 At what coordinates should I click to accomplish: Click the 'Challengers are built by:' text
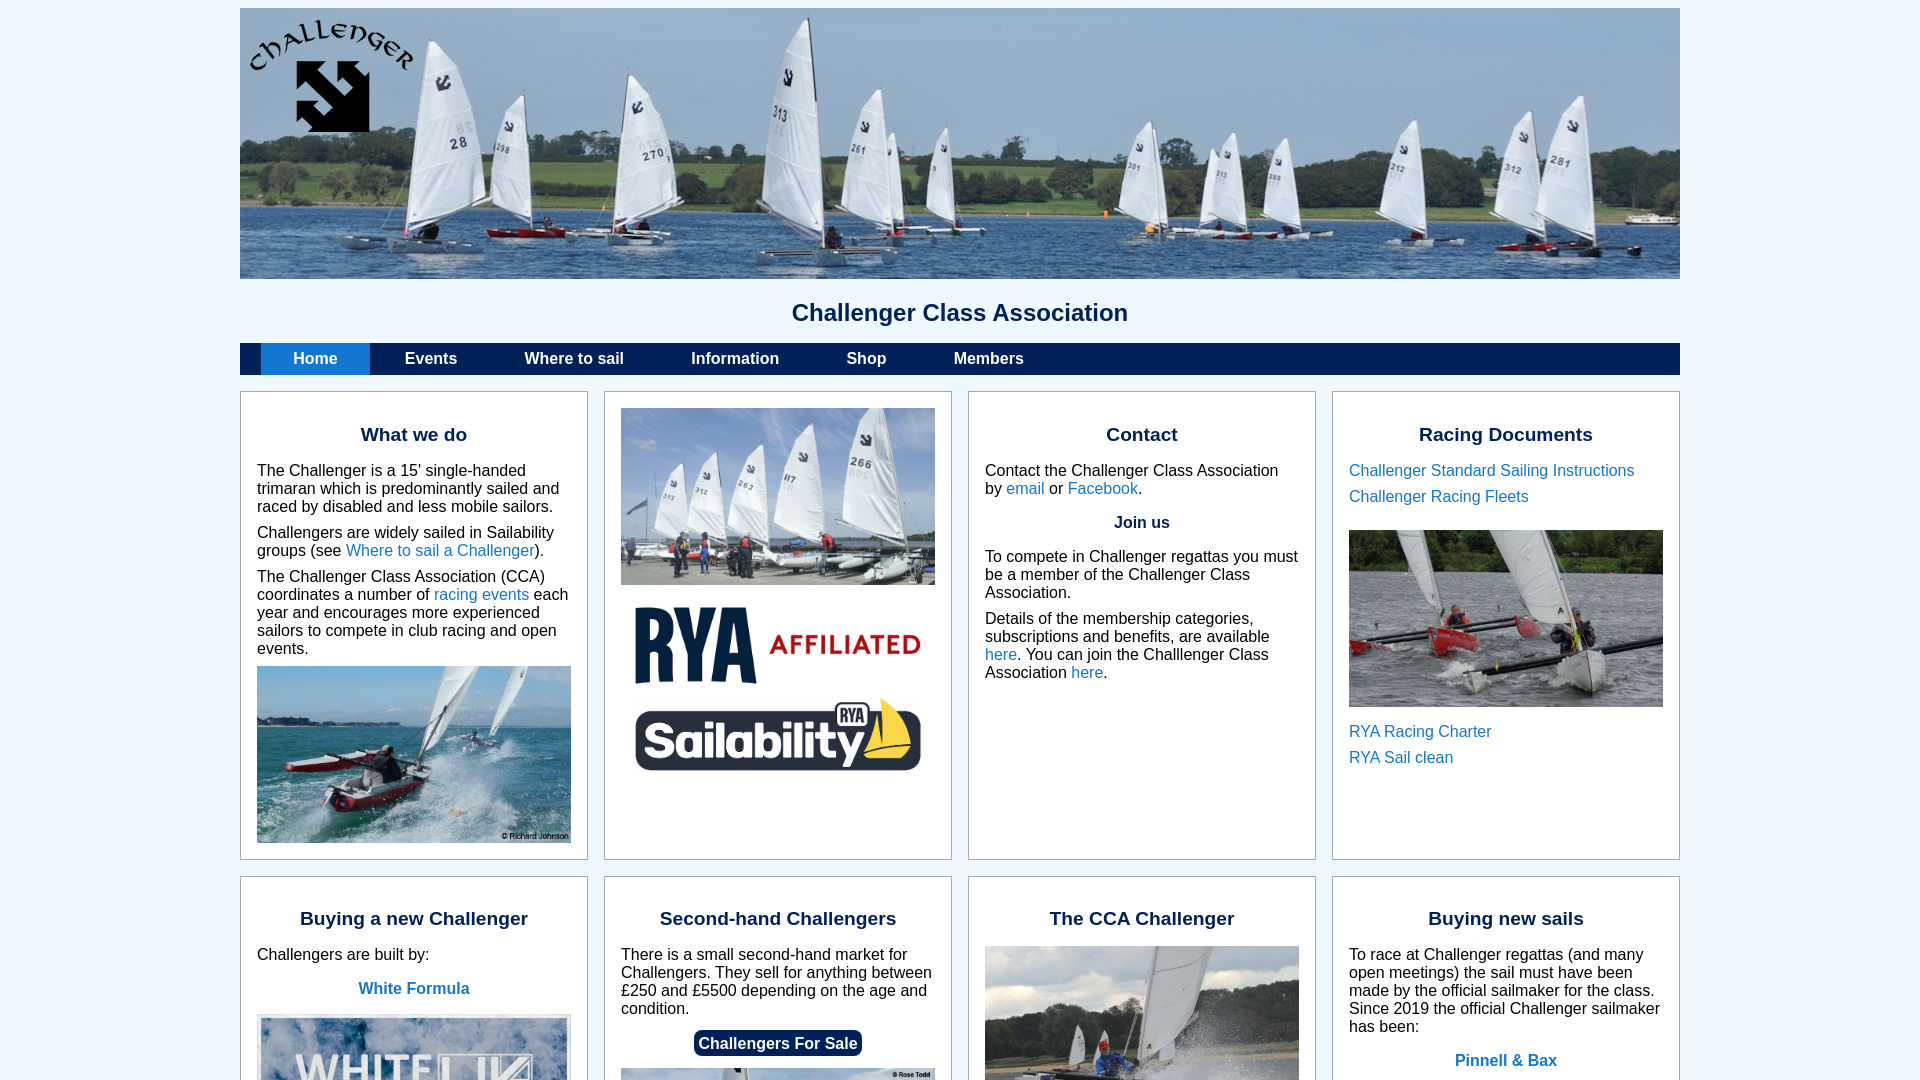[343, 955]
